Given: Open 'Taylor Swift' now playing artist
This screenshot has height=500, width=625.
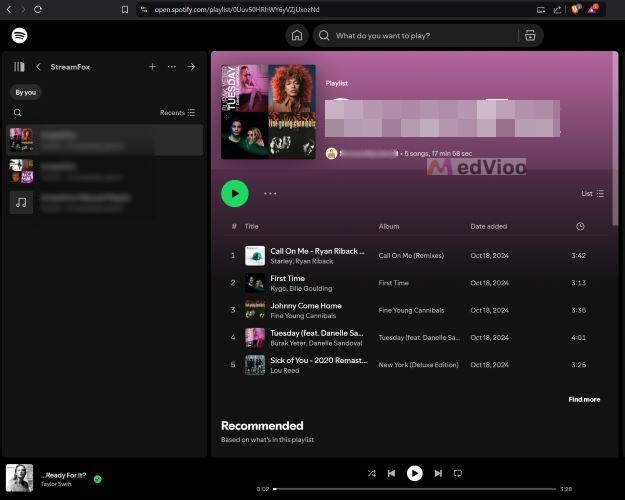Looking at the screenshot, I should (56, 484).
